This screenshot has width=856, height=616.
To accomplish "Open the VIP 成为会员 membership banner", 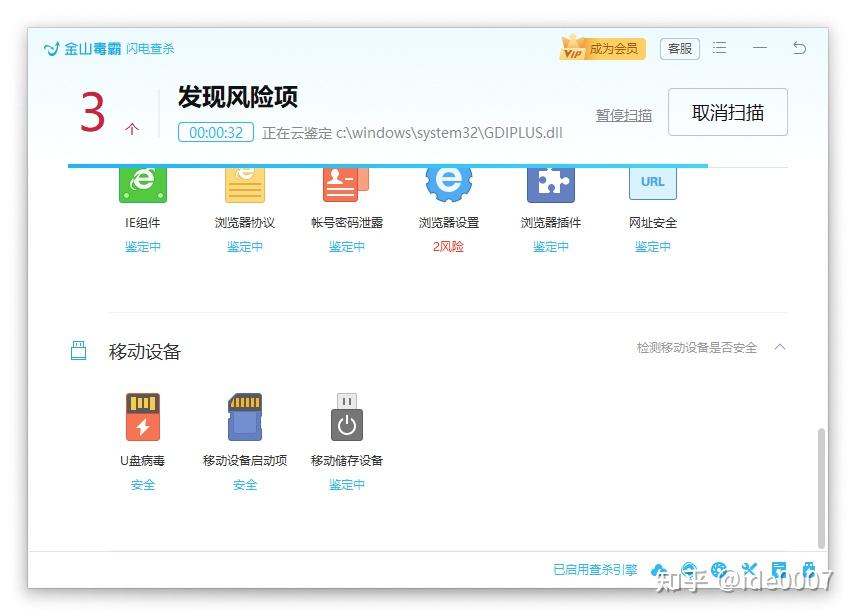I will [x=601, y=47].
